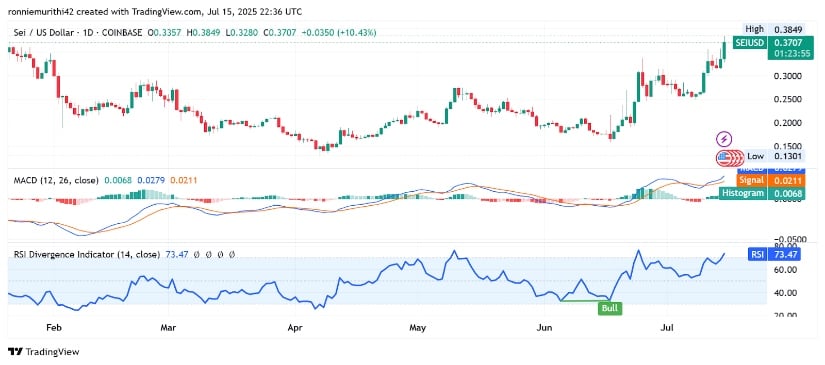Viewport: 825px width, 365px height.
Task: Click the purple lightning bolt event icon
Action: tap(725, 139)
